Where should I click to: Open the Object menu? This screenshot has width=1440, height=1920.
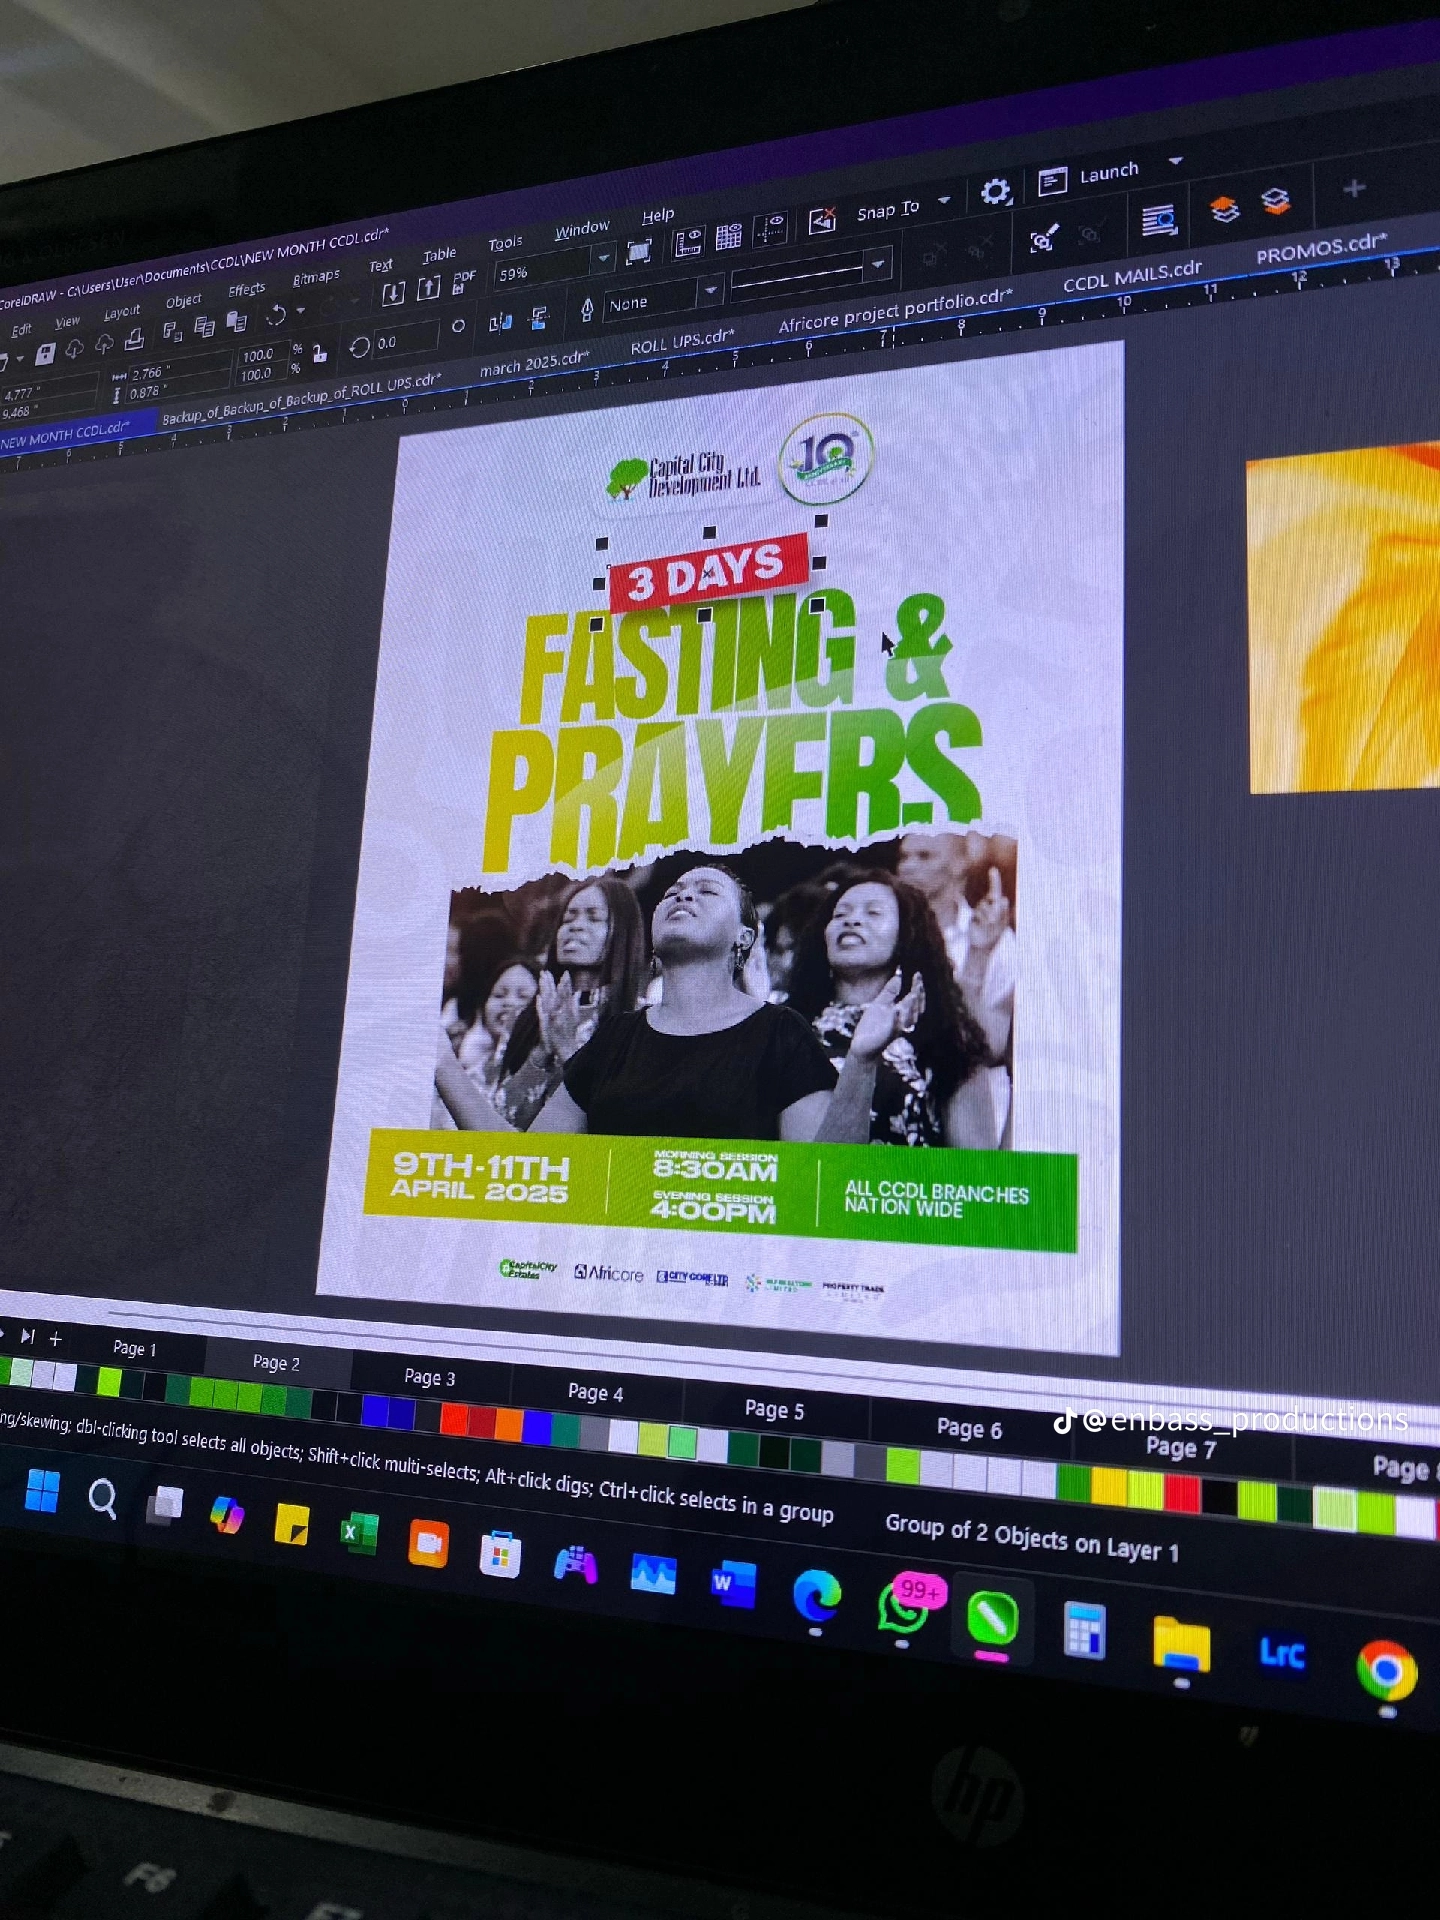183,300
